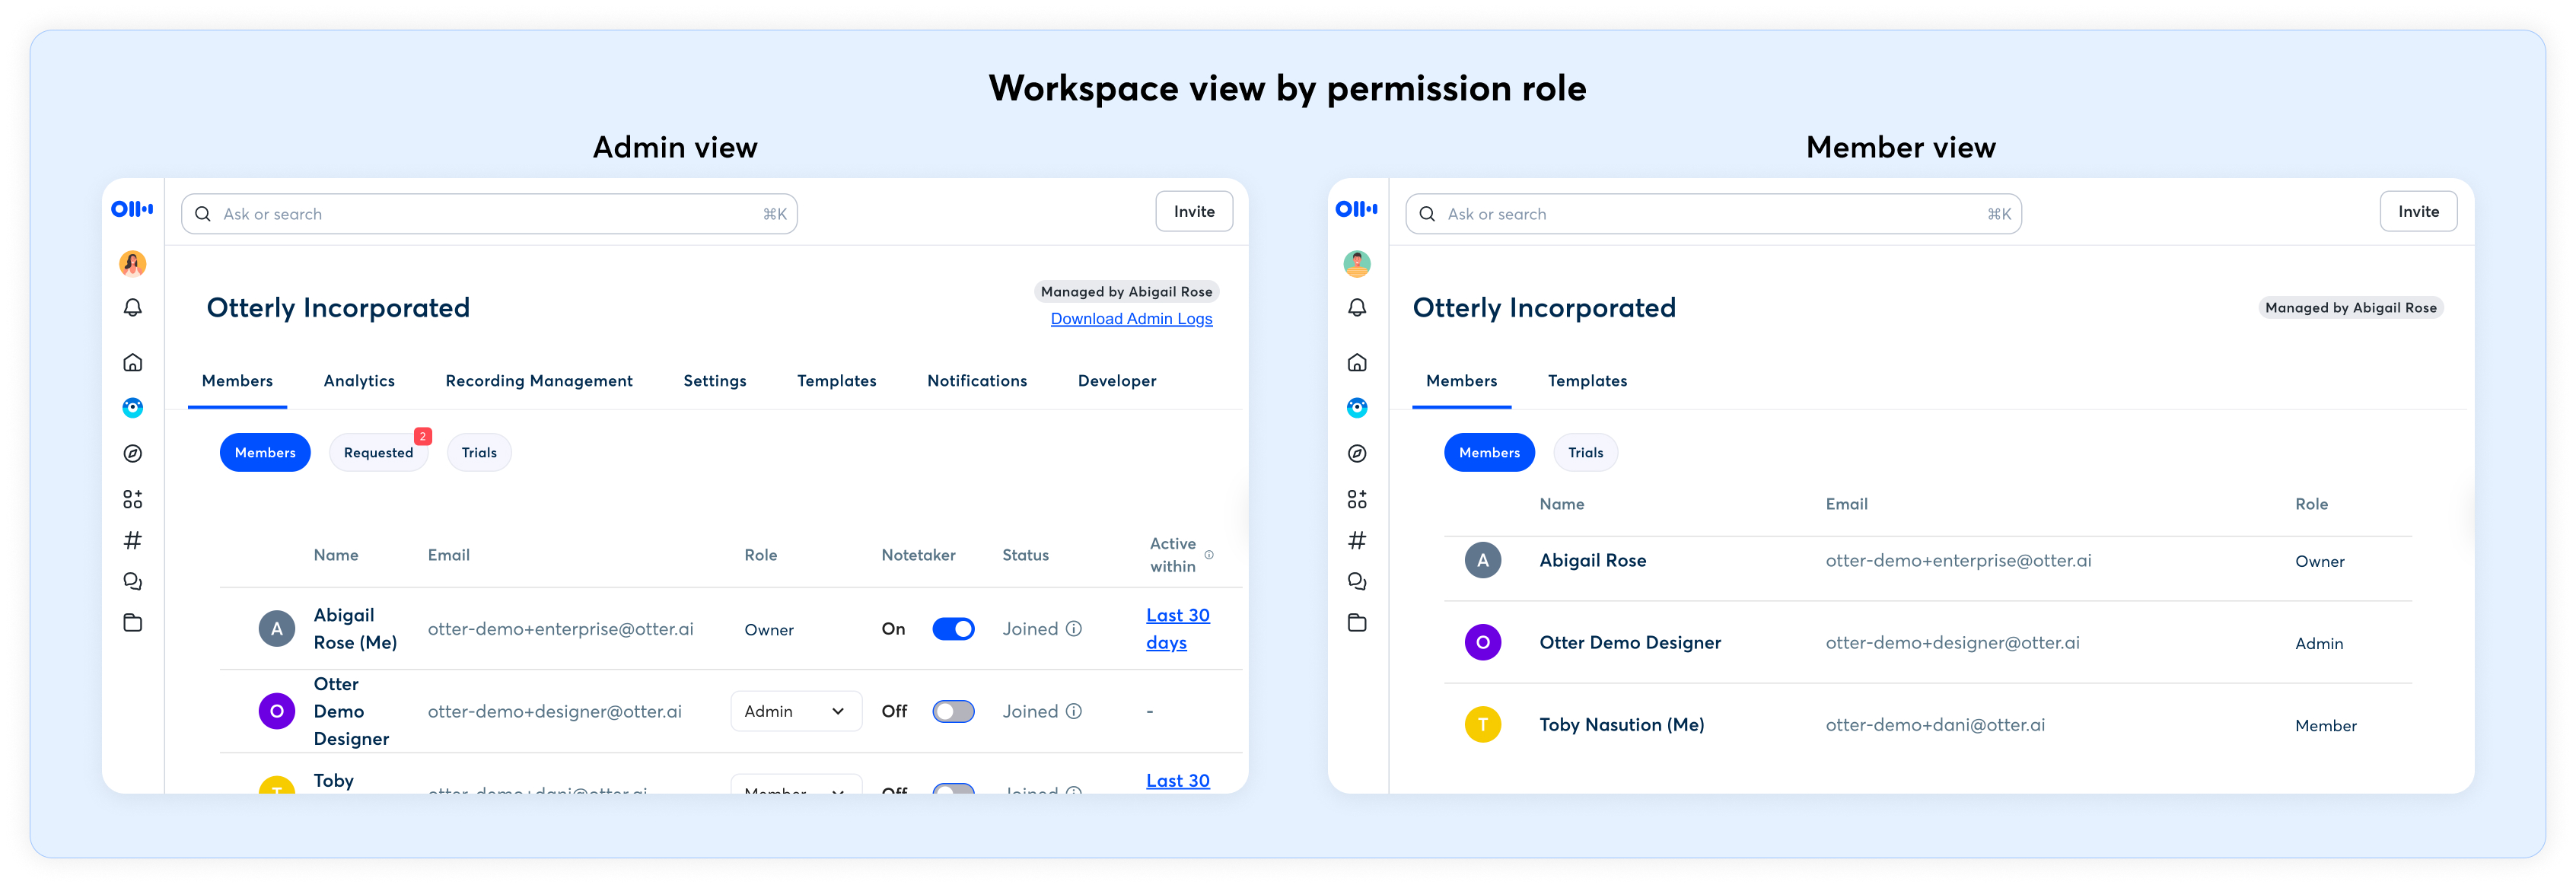Viewport: 2576px width, 888px height.
Task: Click the hashtag channels icon in Admin sidebar
Action: point(132,541)
